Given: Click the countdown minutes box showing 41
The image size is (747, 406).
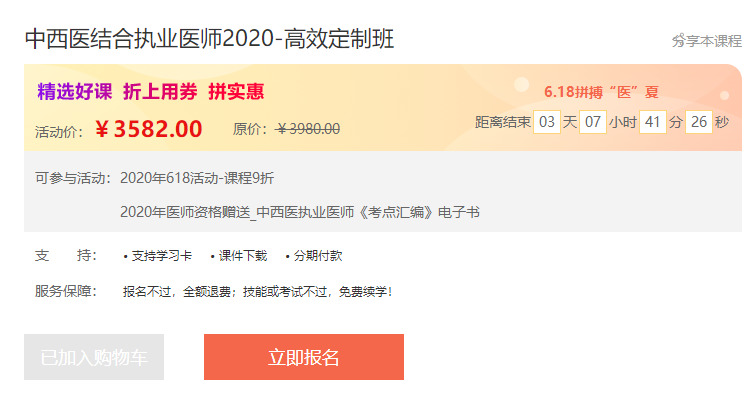Looking at the screenshot, I should tap(652, 122).
